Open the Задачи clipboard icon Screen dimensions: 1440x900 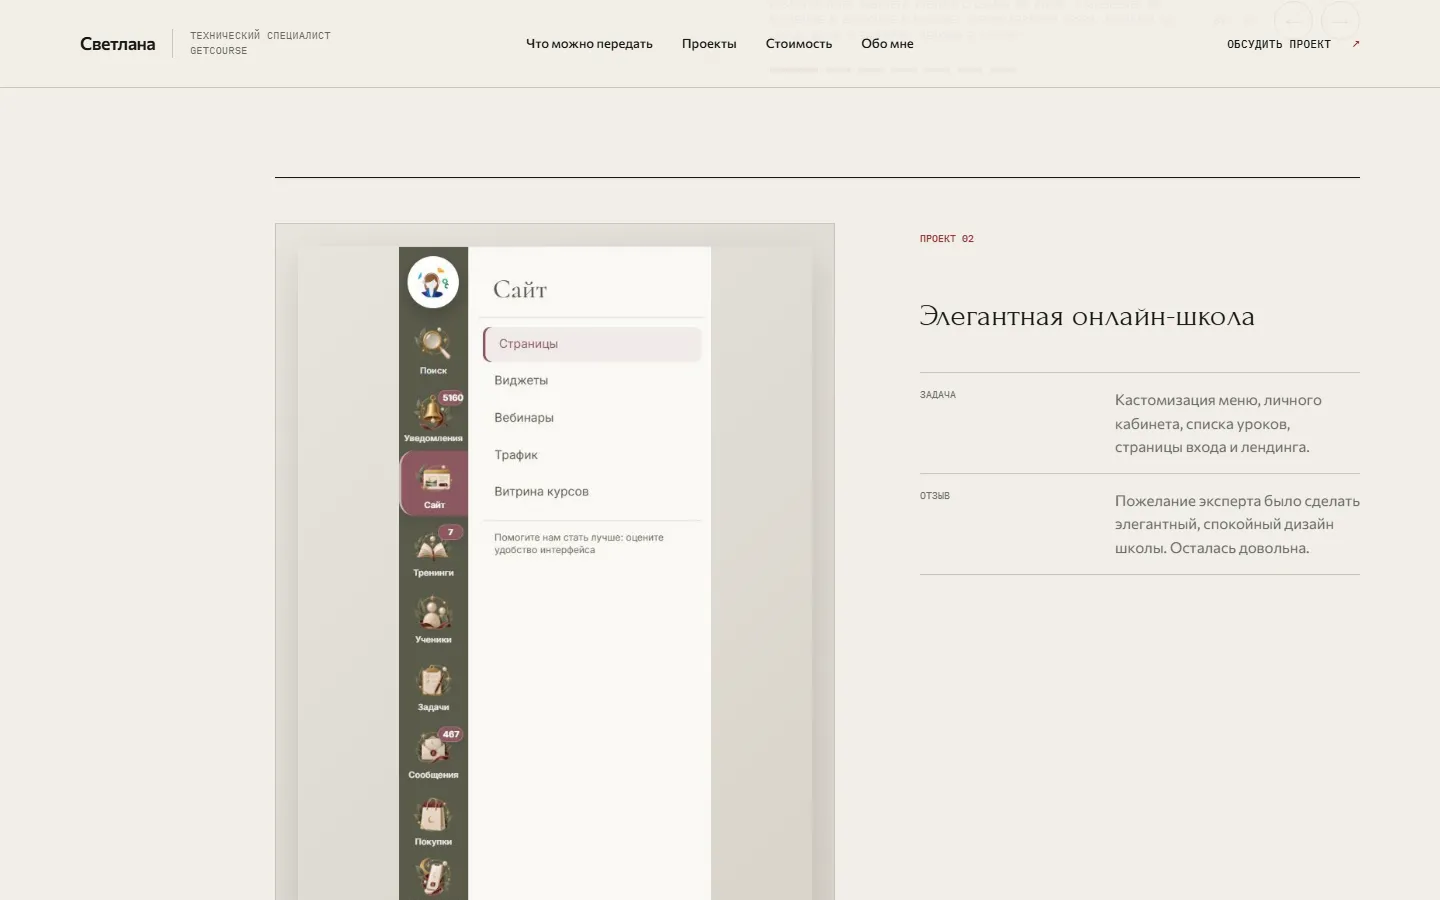point(433,681)
